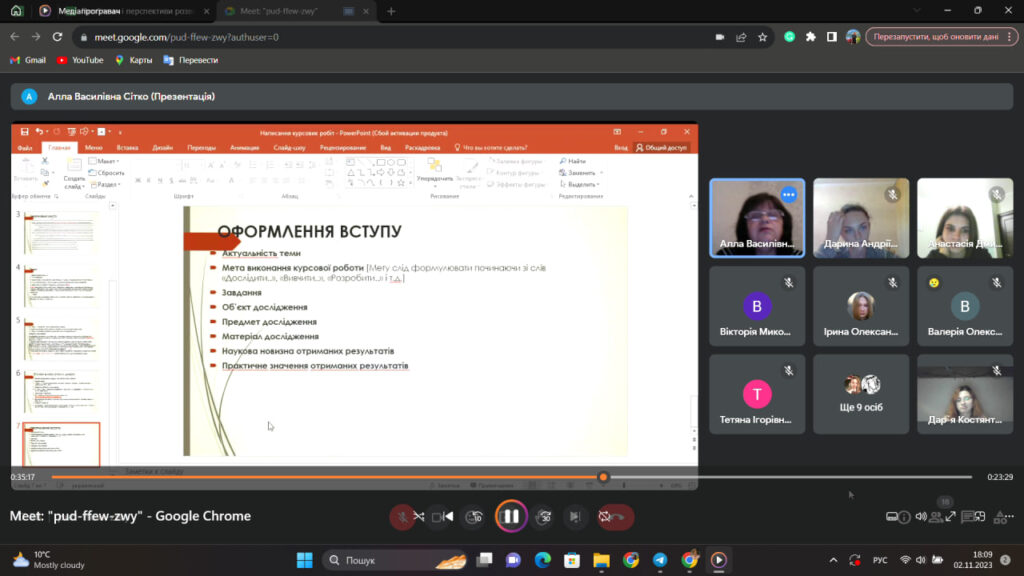Open the YouTube bookmark
This screenshot has width=1024, height=576.
[80, 60]
